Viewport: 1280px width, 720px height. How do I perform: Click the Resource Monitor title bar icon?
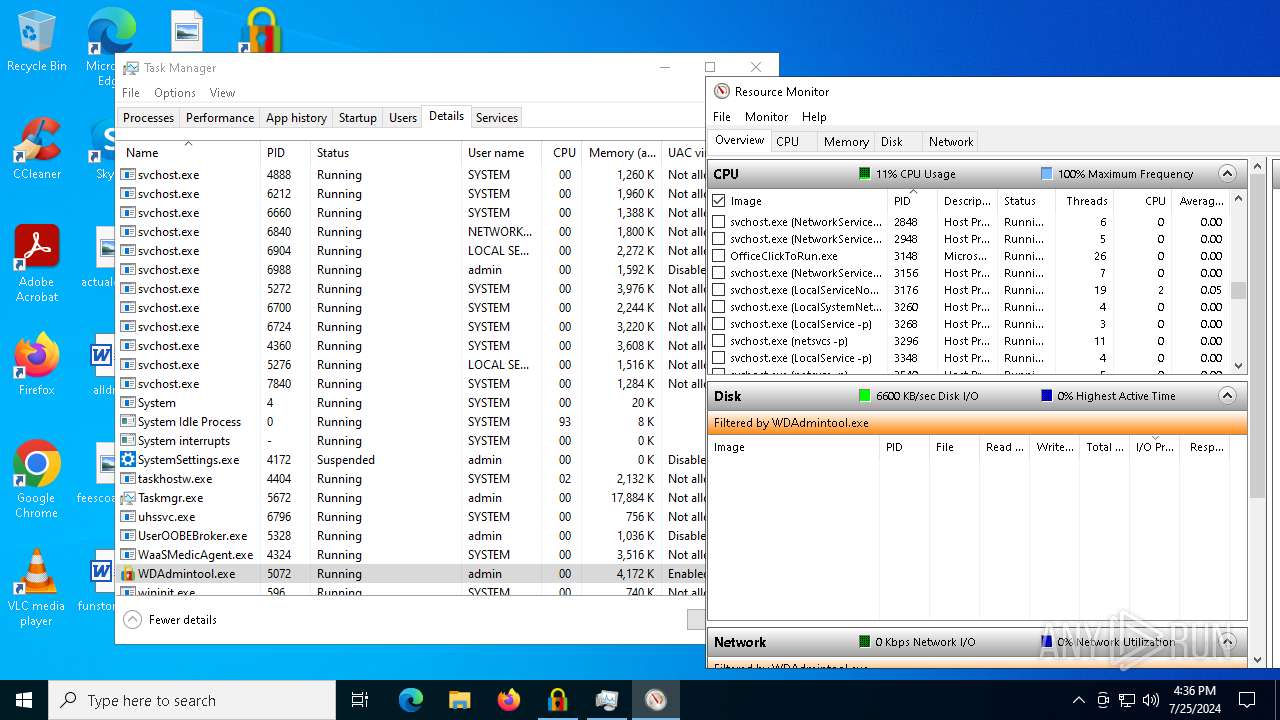tap(721, 91)
